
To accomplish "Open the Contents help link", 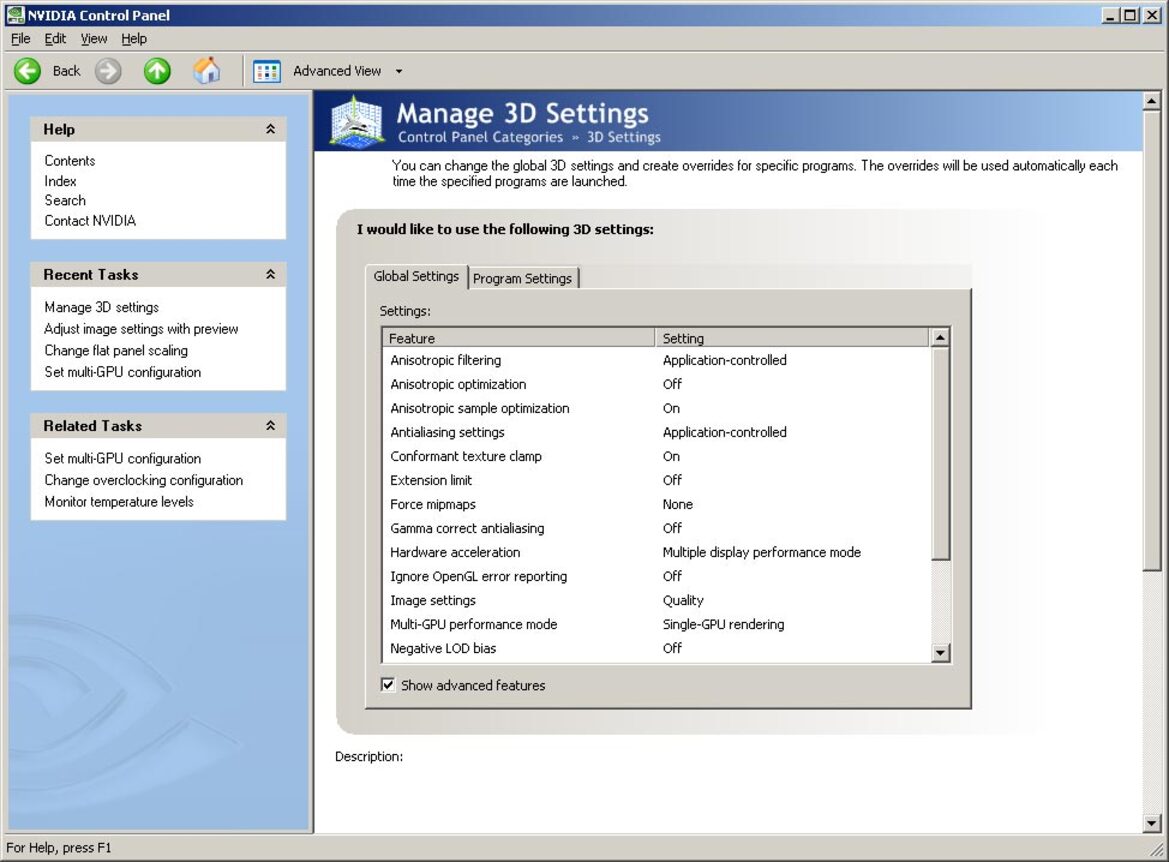I will click(x=69, y=160).
